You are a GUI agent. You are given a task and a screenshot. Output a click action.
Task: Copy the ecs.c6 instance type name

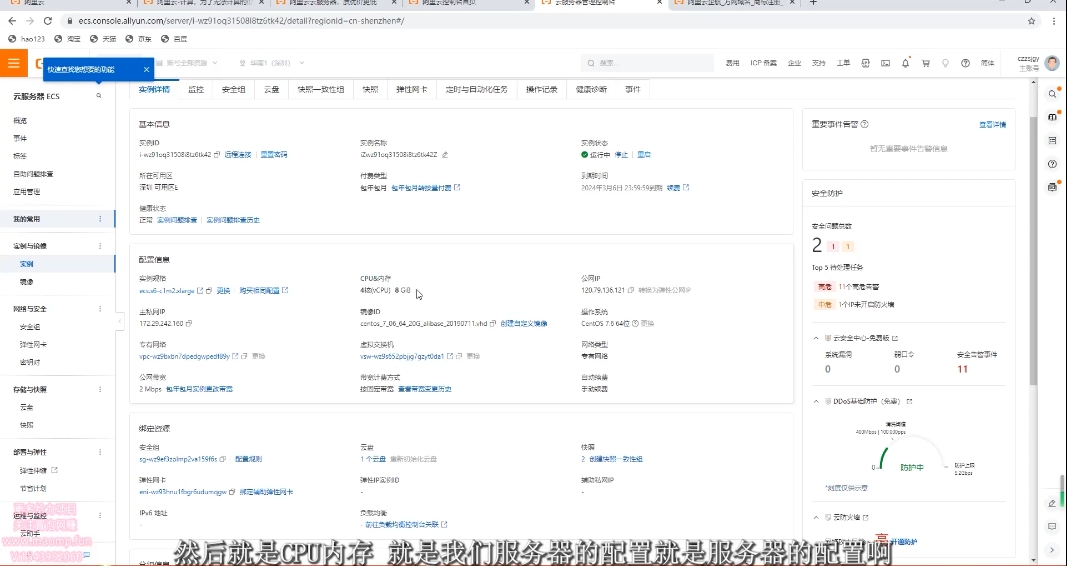click(209, 290)
